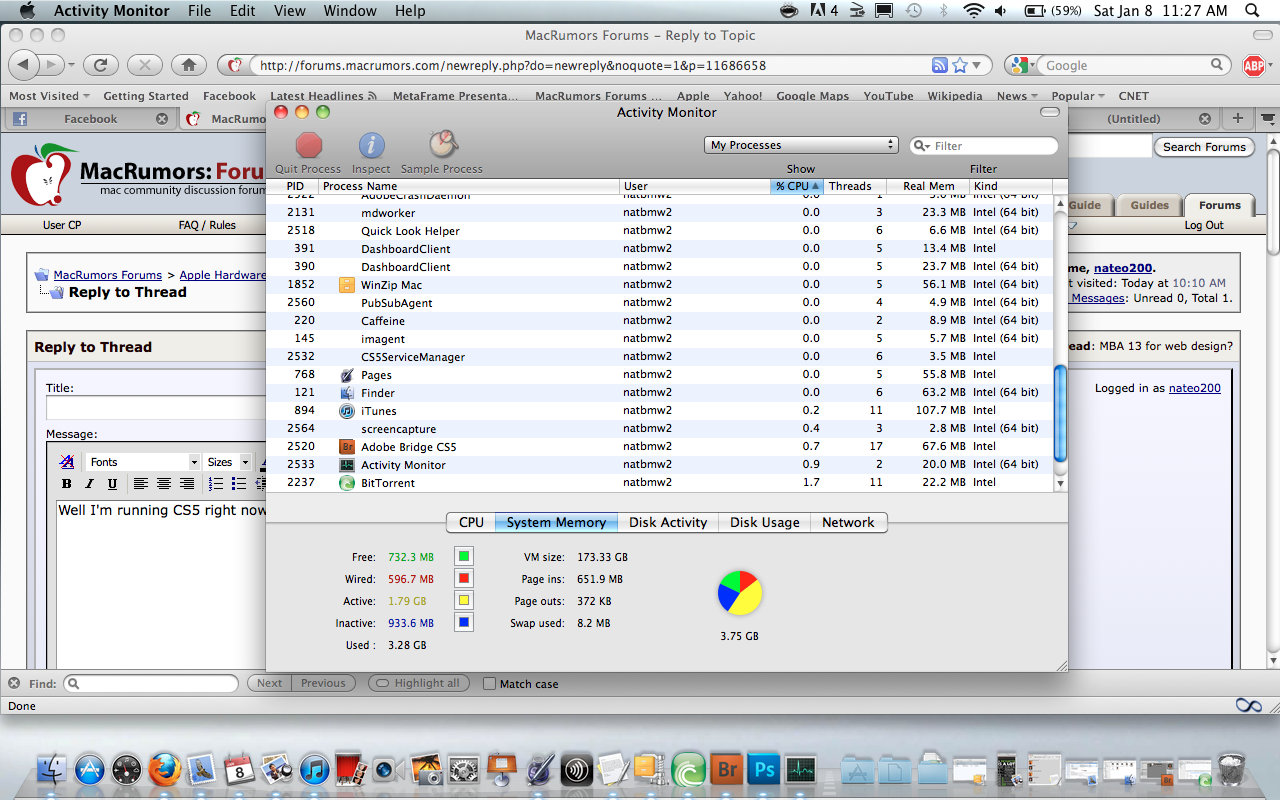
Task: Open the Window menu
Action: pyautogui.click(x=350, y=11)
